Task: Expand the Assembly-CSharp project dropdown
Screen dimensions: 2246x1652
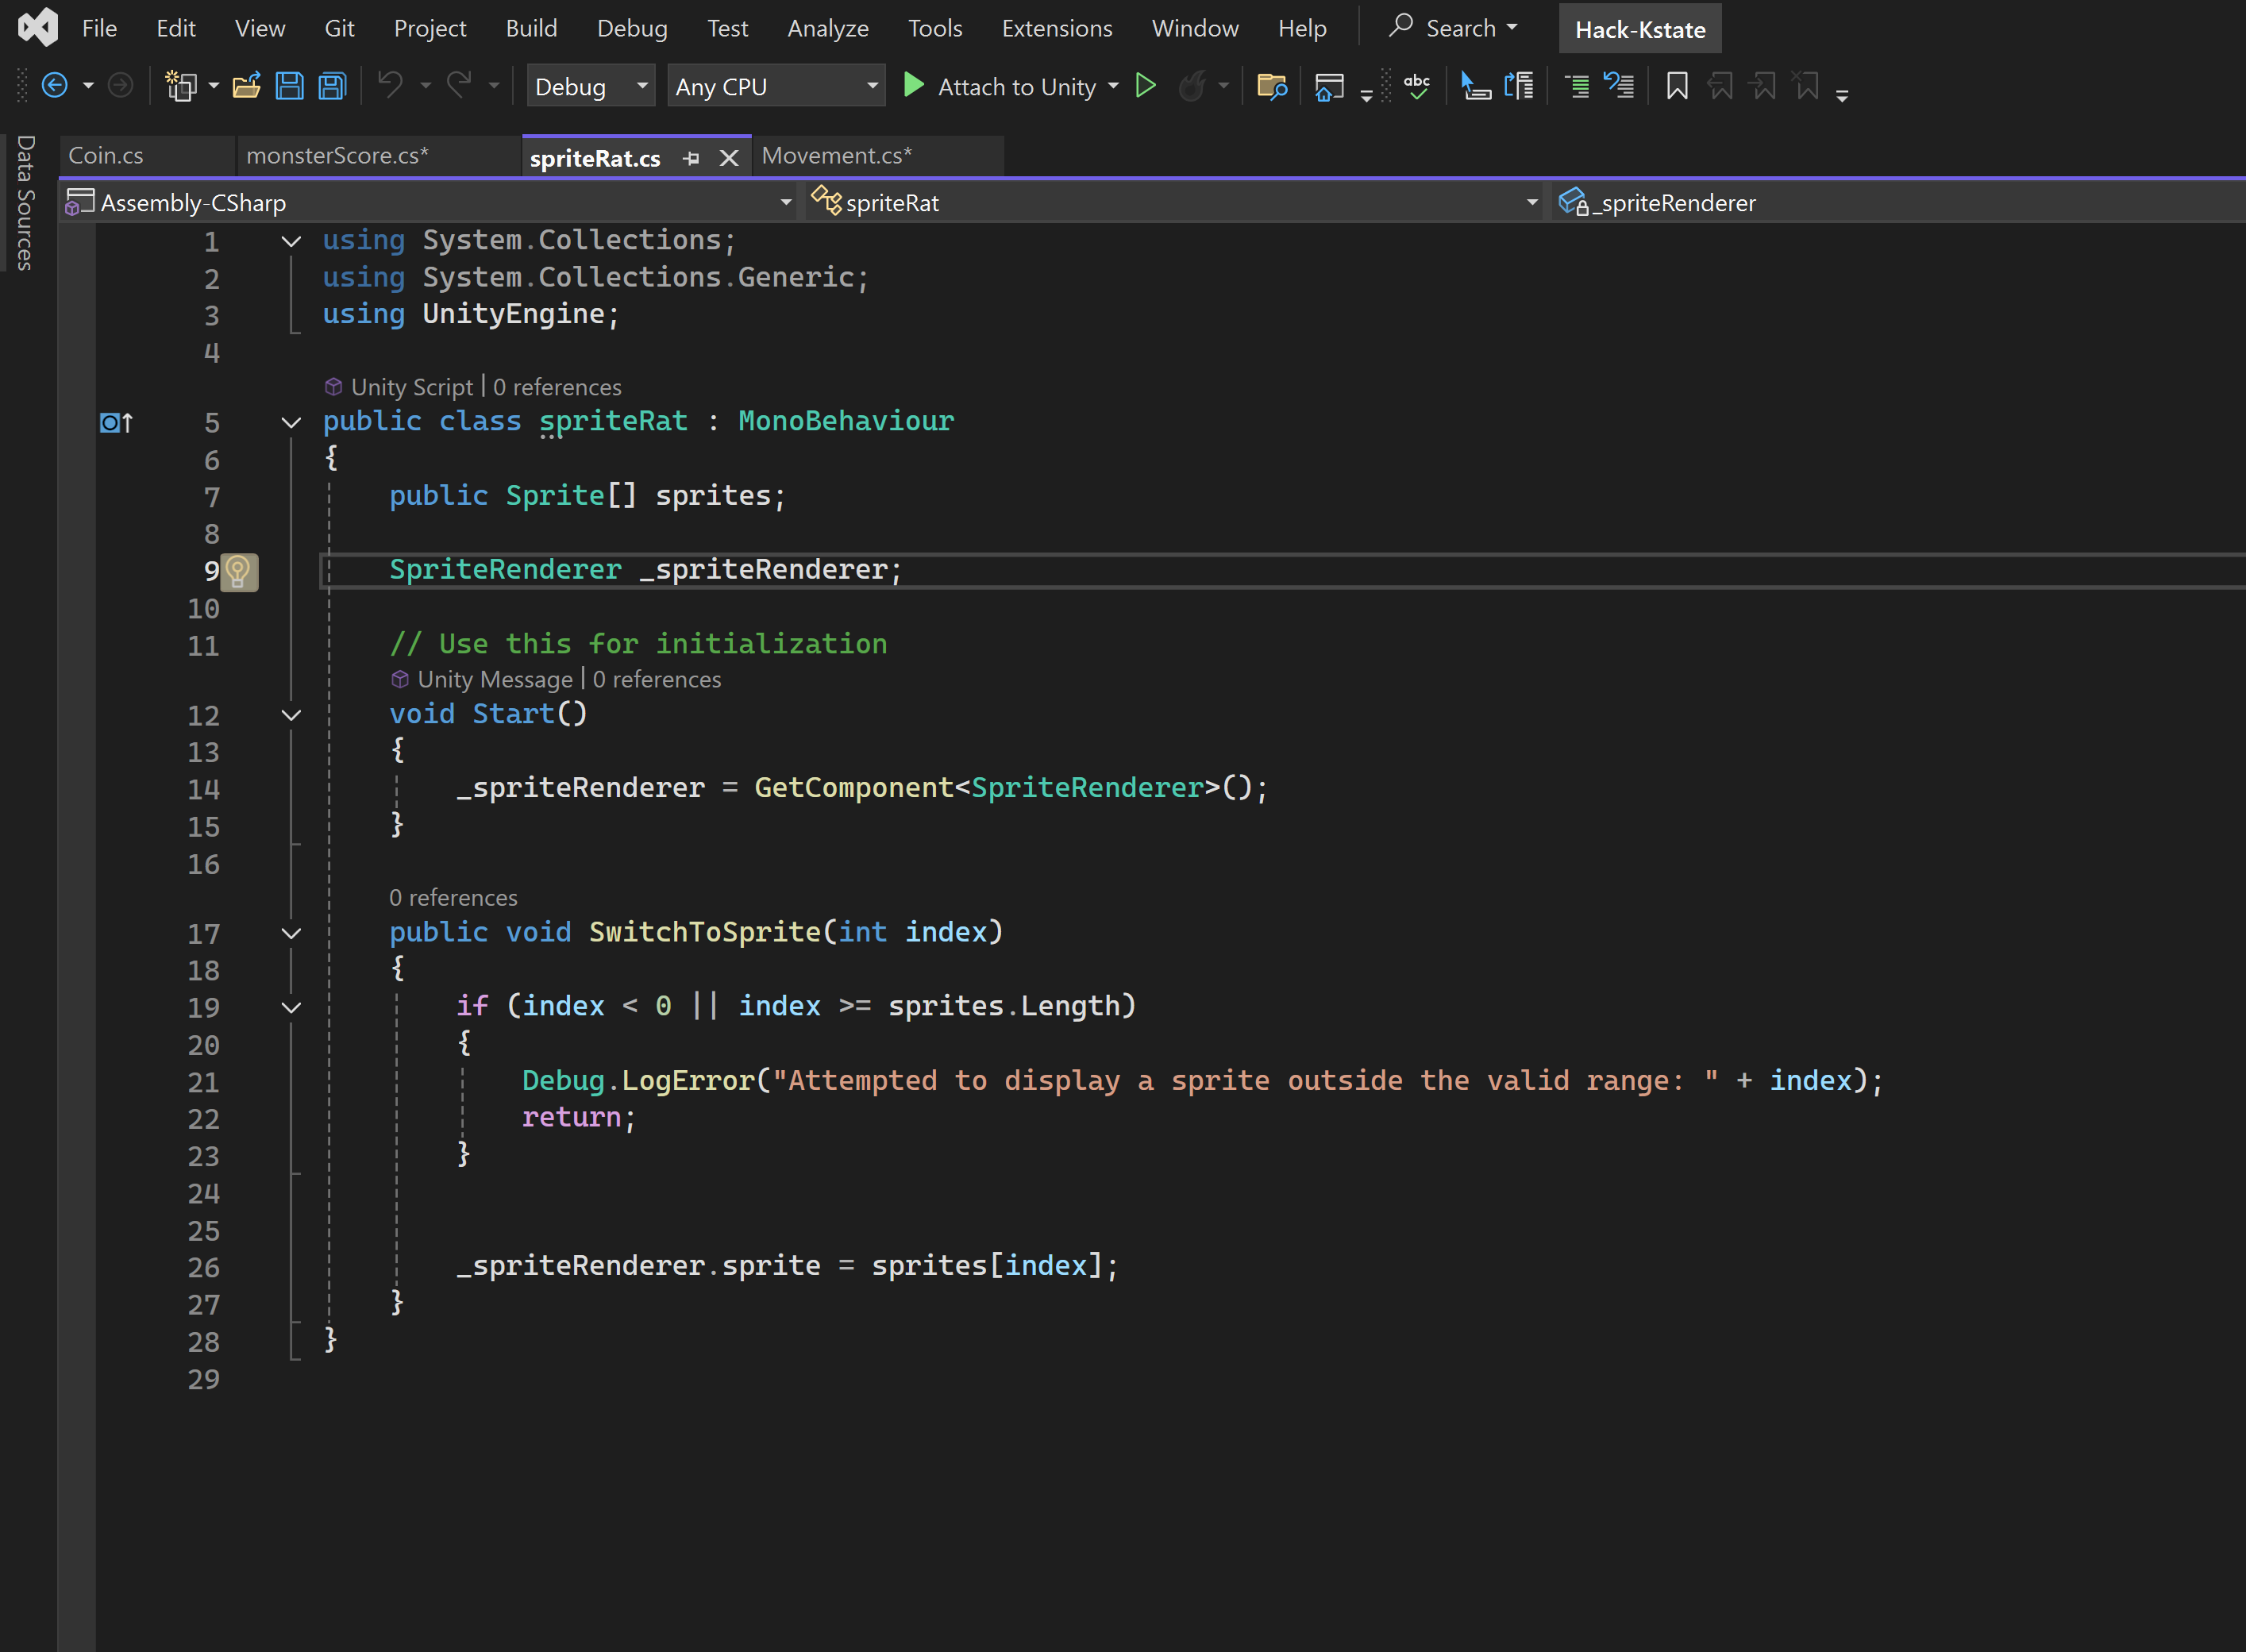Action: tap(785, 203)
